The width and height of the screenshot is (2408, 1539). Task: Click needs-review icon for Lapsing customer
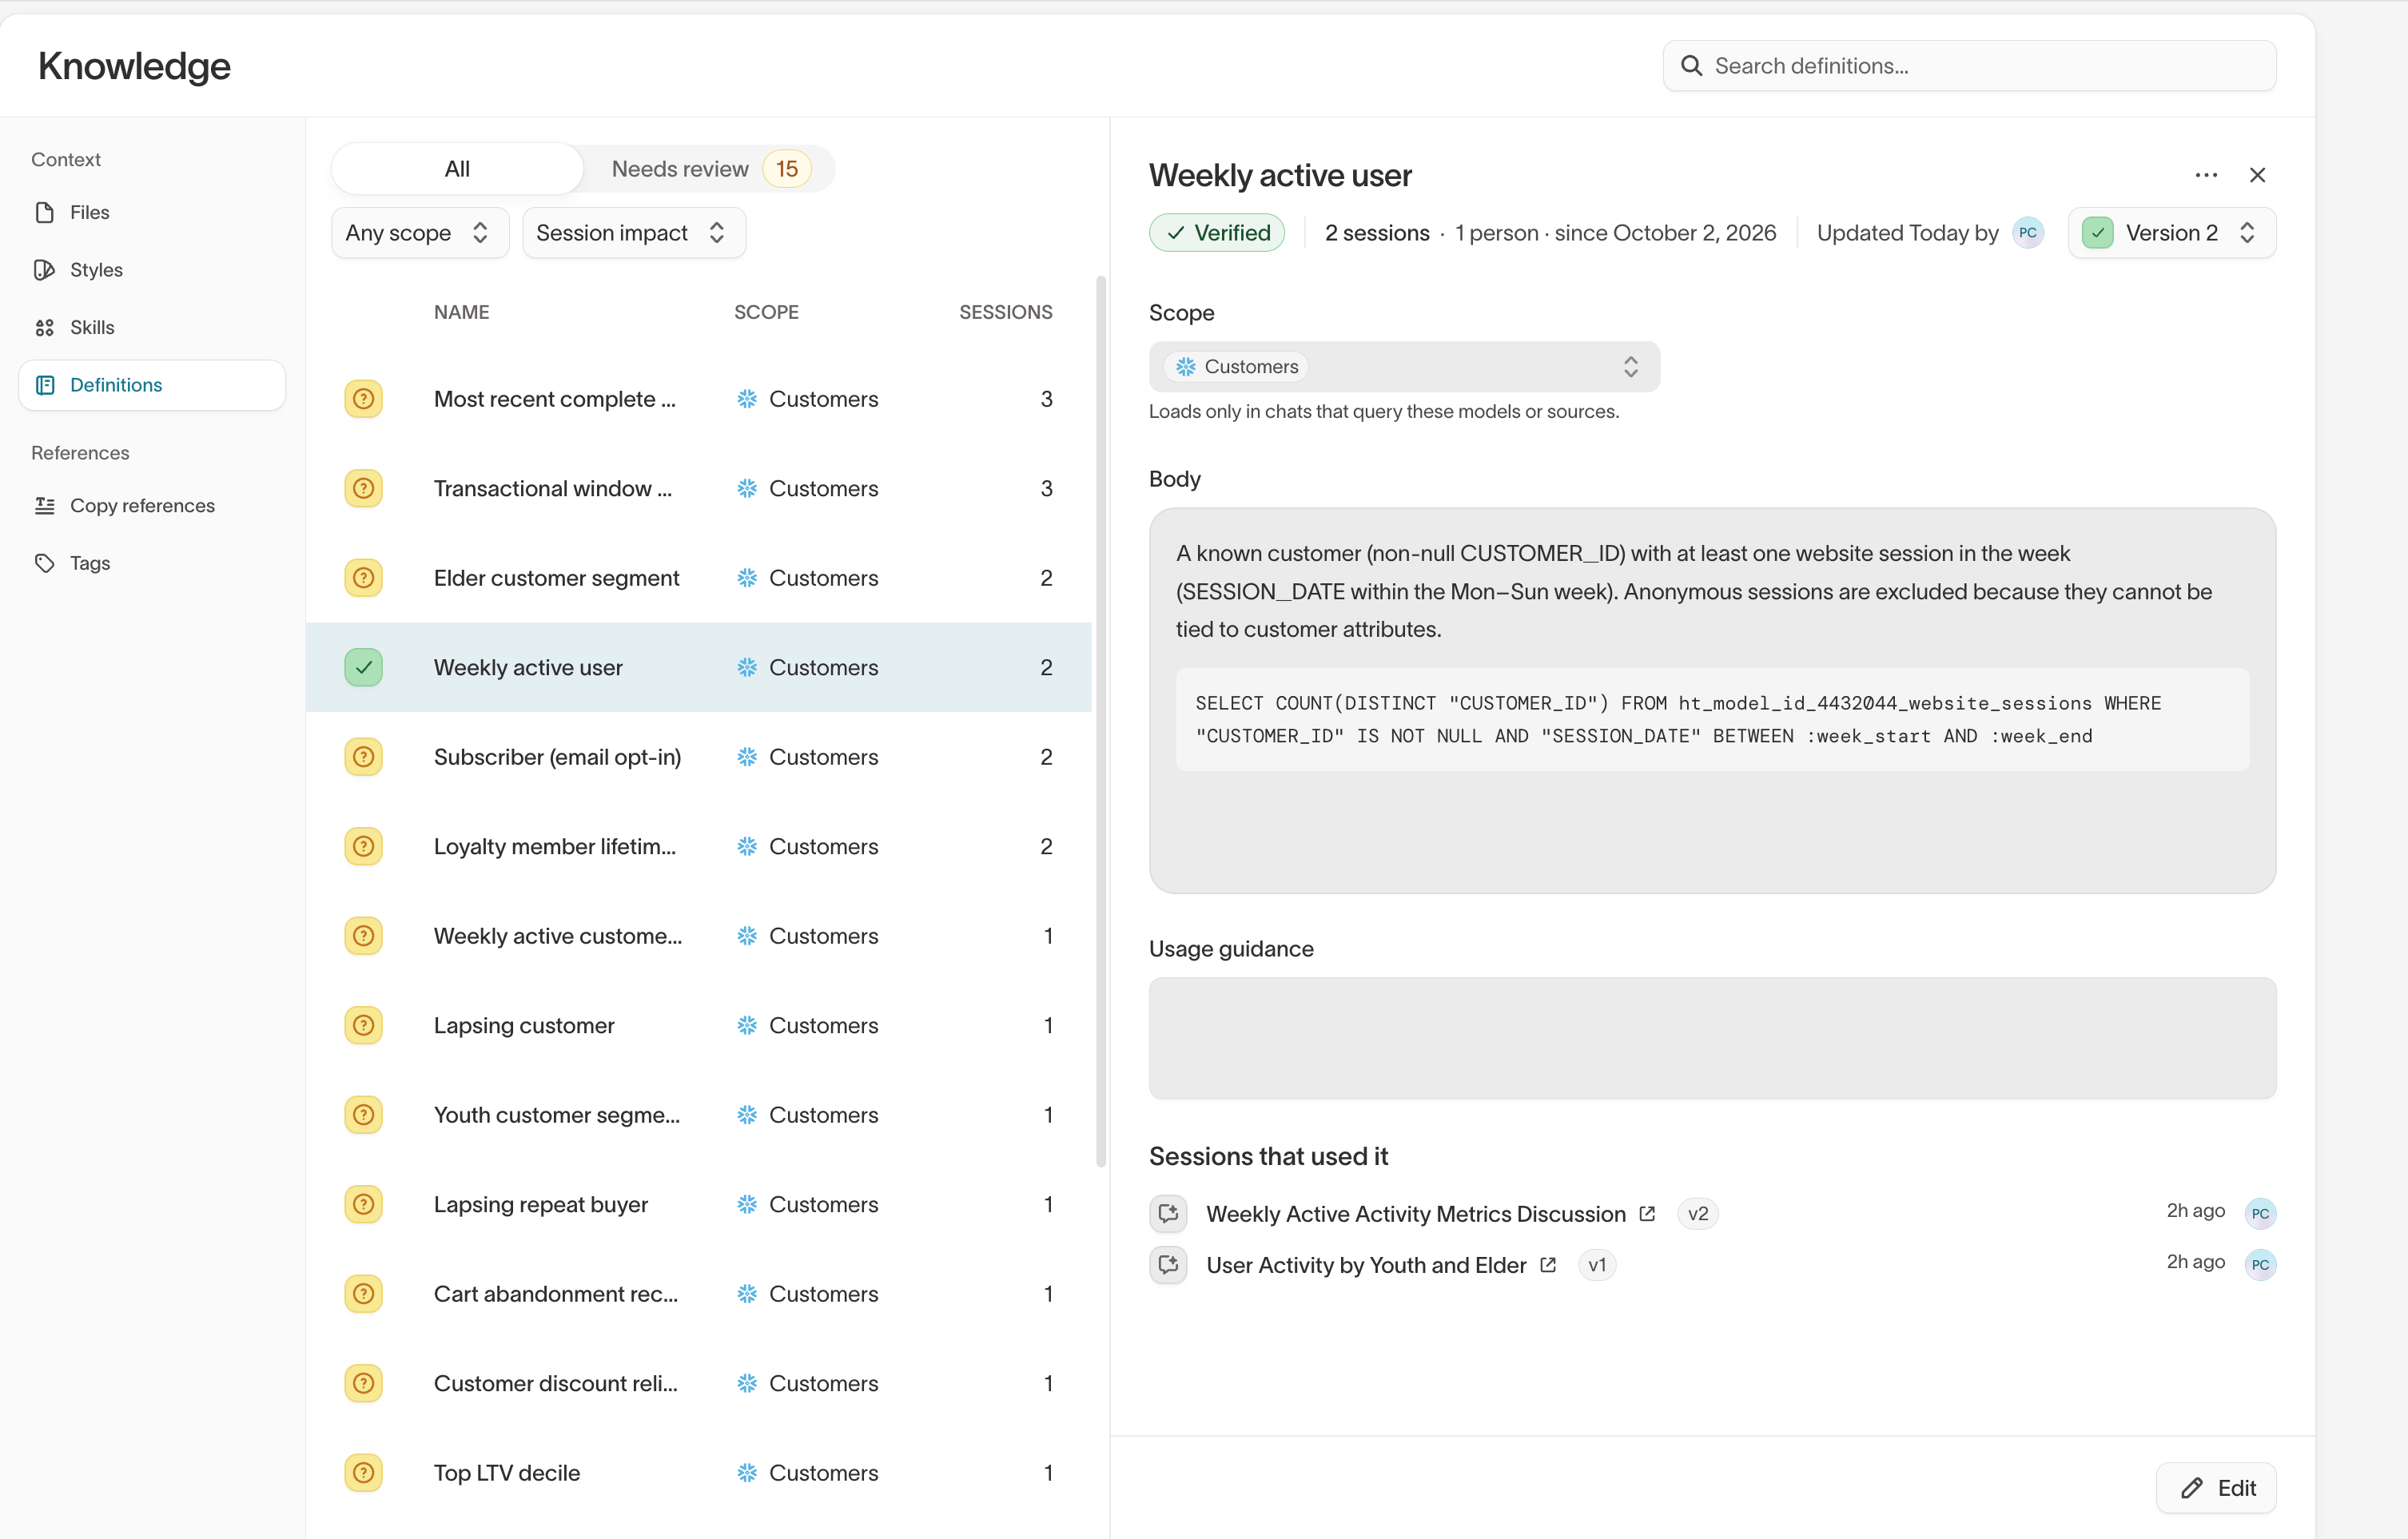click(x=363, y=1026)
